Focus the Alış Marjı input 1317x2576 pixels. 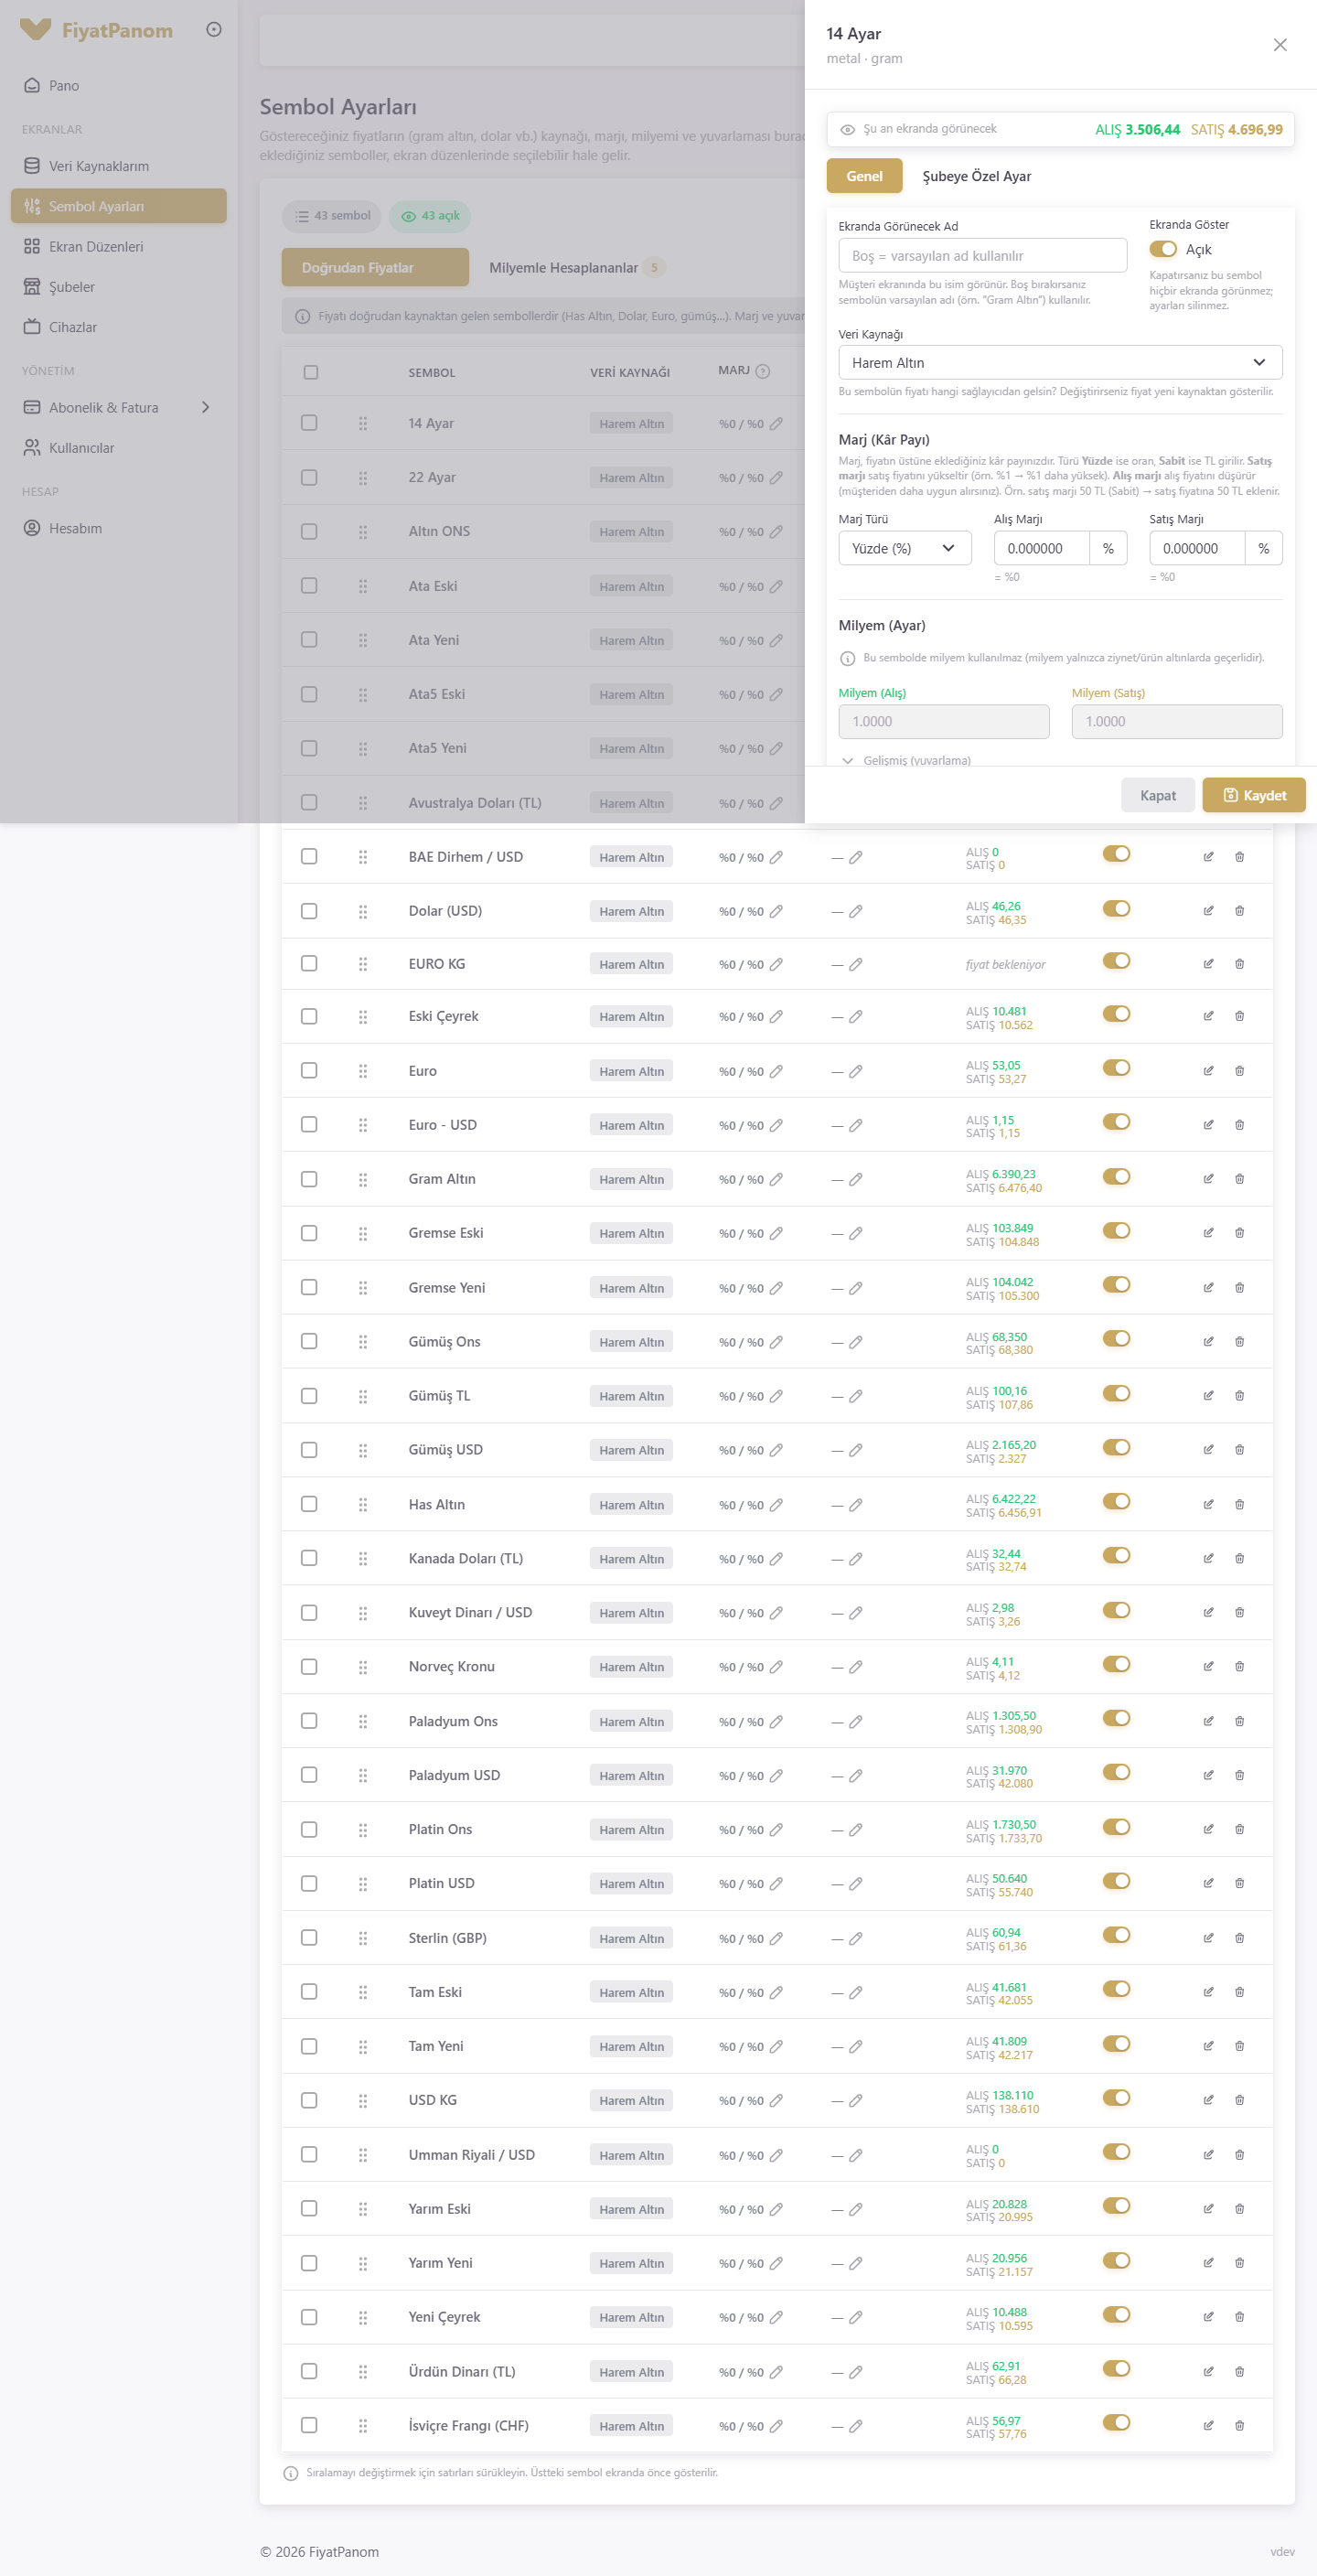(1041, 548)
